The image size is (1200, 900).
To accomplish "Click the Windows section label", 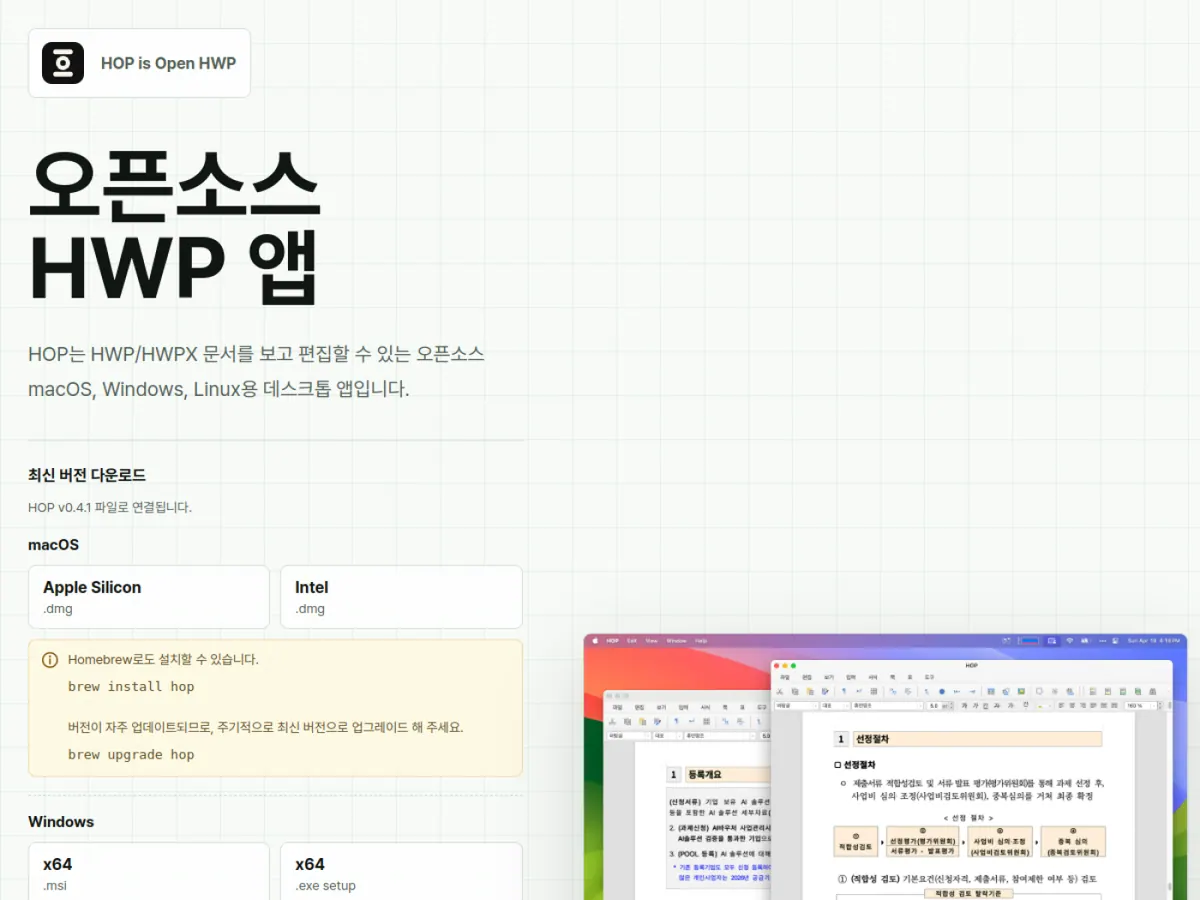I will tap(61, 822).
